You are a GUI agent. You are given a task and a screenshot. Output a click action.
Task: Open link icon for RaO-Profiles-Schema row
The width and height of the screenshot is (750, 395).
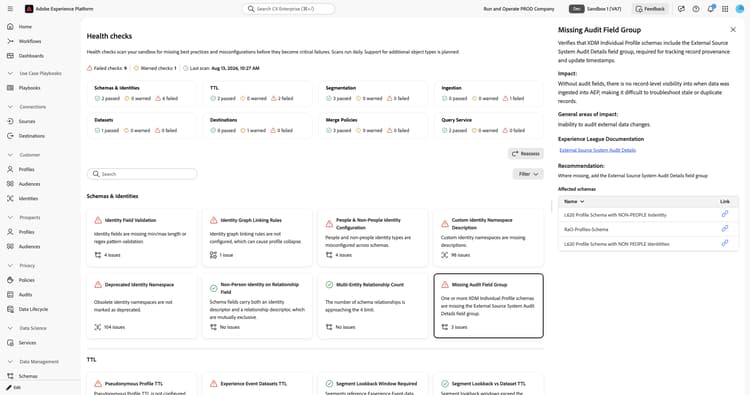(x=725, y=229)
